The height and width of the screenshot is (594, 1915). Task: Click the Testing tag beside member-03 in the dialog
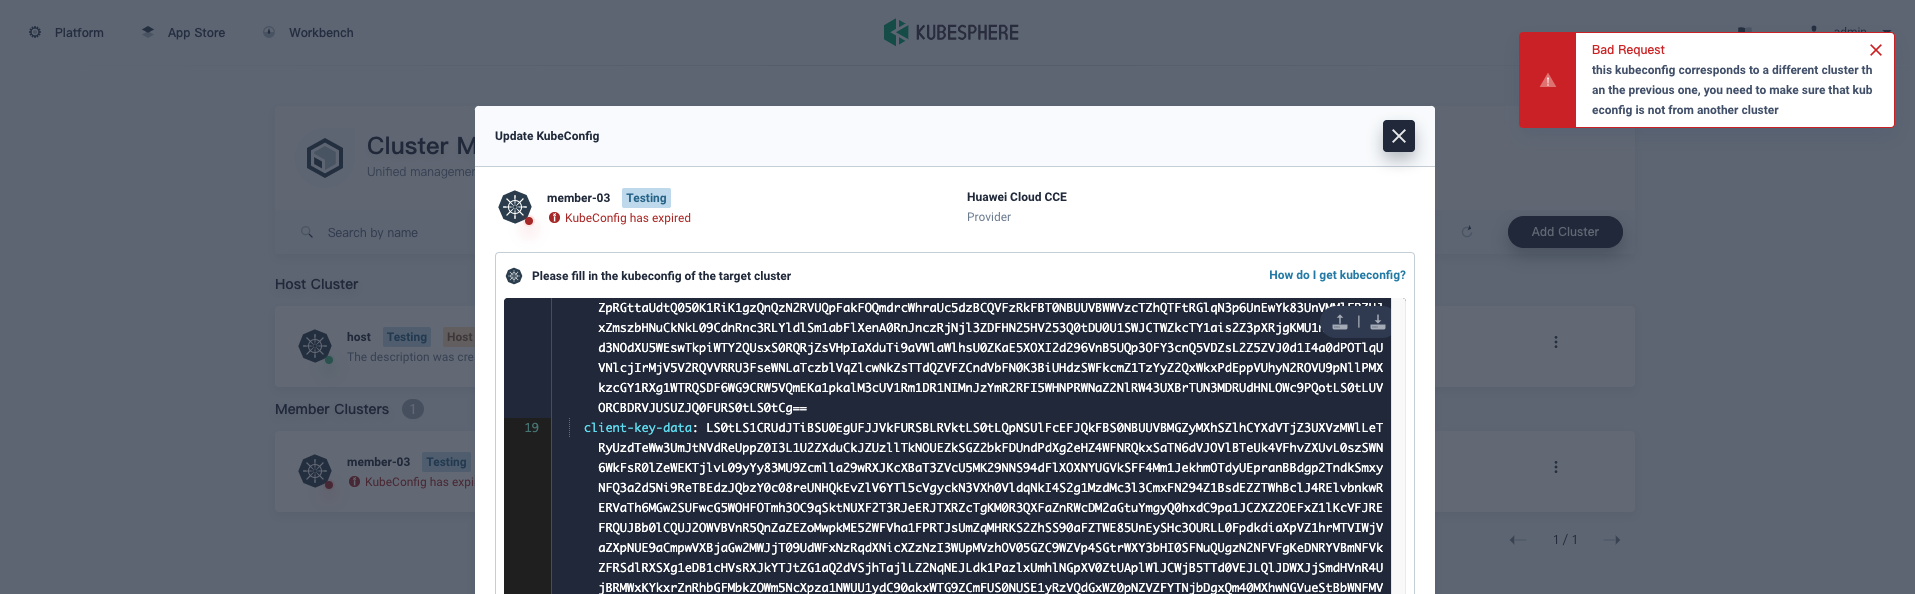point(646,198)
